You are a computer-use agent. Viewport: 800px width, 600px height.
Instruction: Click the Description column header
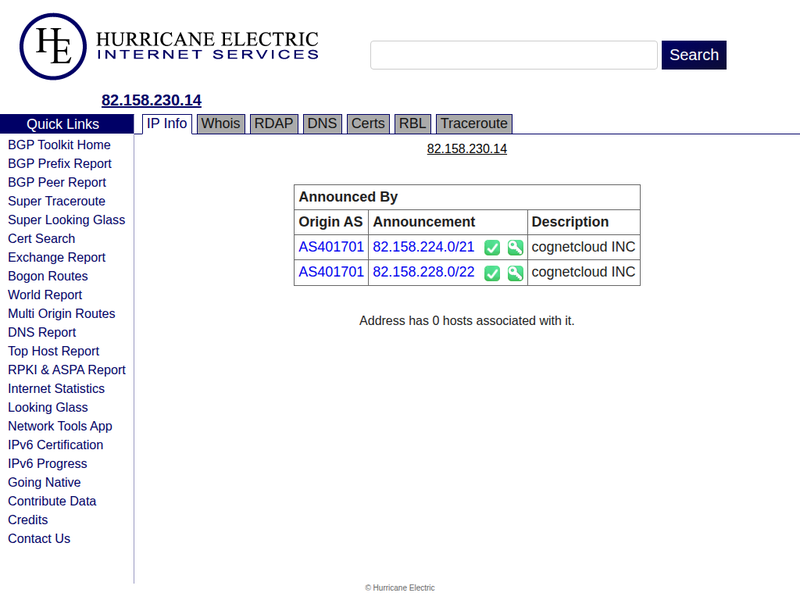coord(584,222)
